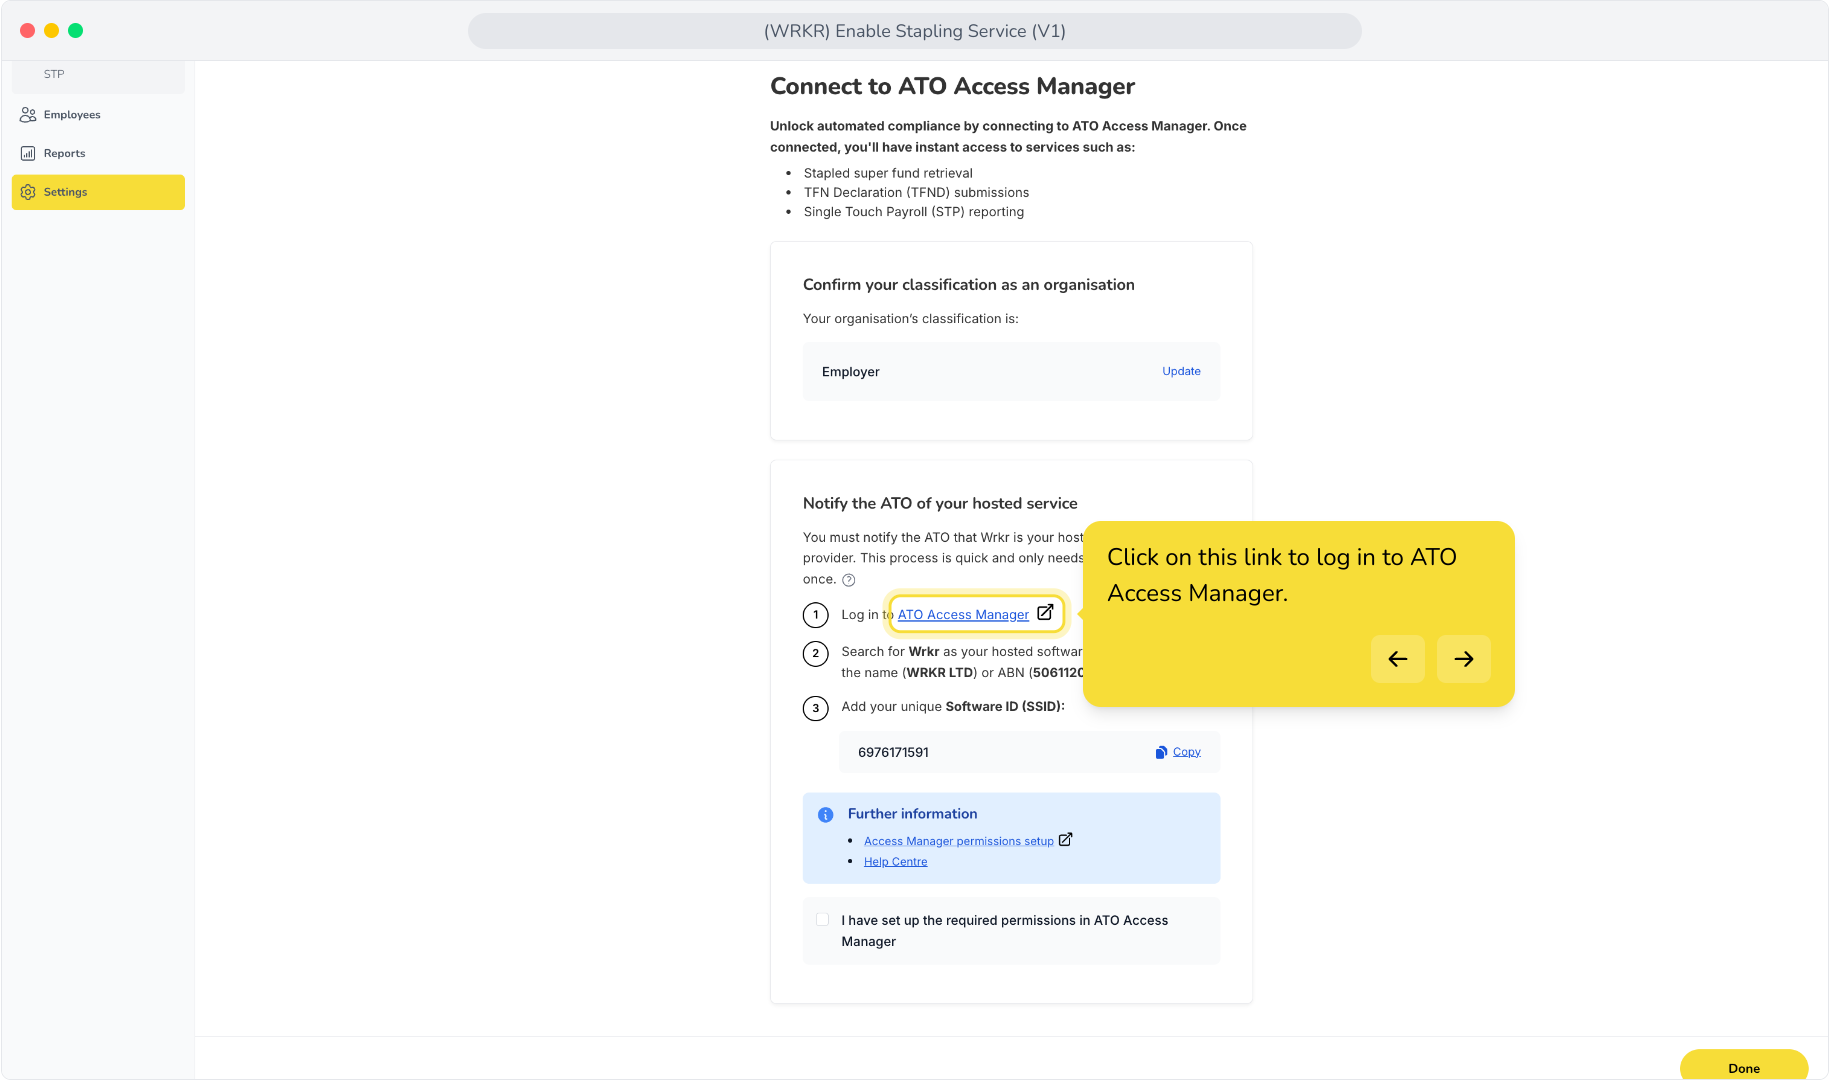Viewport: 1830px width, 1080px height.
Task: Click the copy clipboard icon beside SSID
Action: click(x=1161, y=752)
